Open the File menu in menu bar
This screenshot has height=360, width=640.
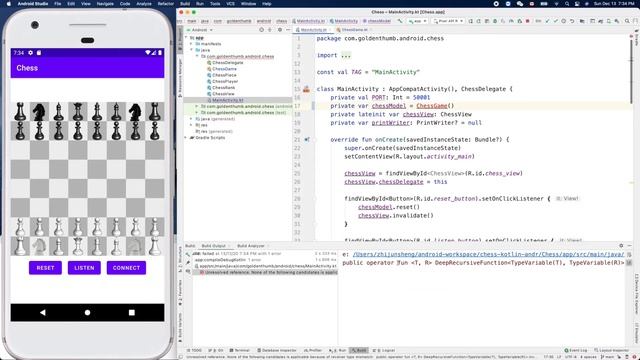pos(58,4)
